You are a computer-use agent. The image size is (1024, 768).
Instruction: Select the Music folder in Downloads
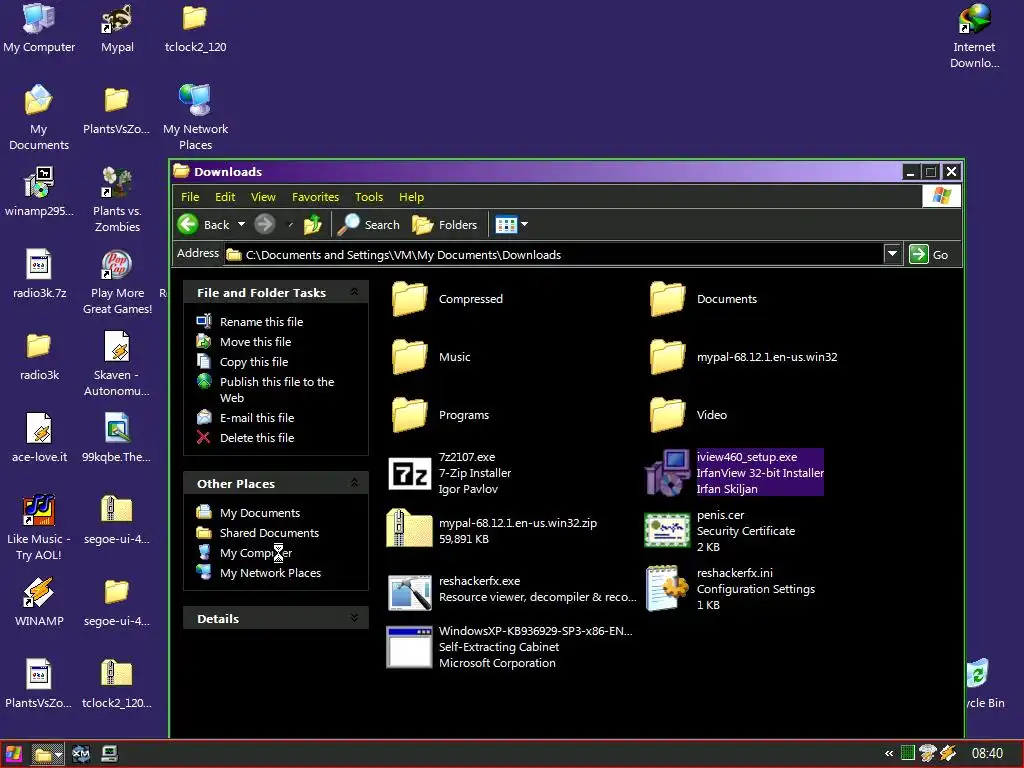point(431,357)
